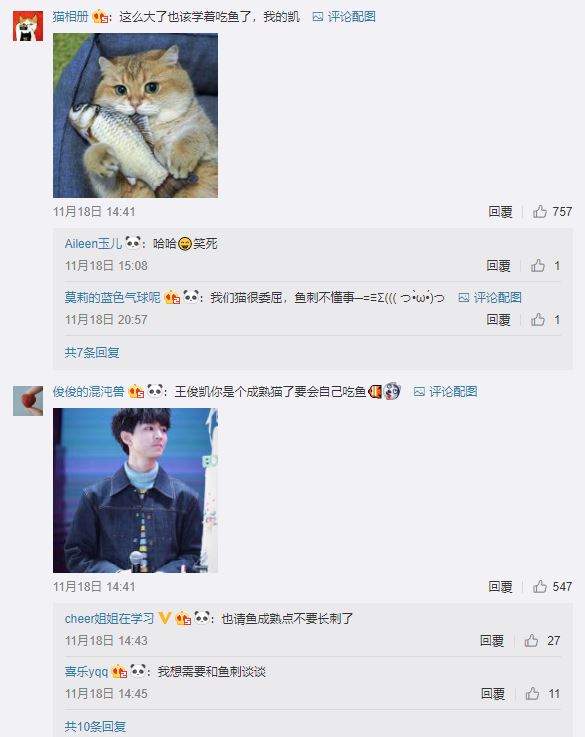This screenshot has height=737, width=585.
Task: Like the 猫相册 comment with 757 likes
Action: (540, 212)
